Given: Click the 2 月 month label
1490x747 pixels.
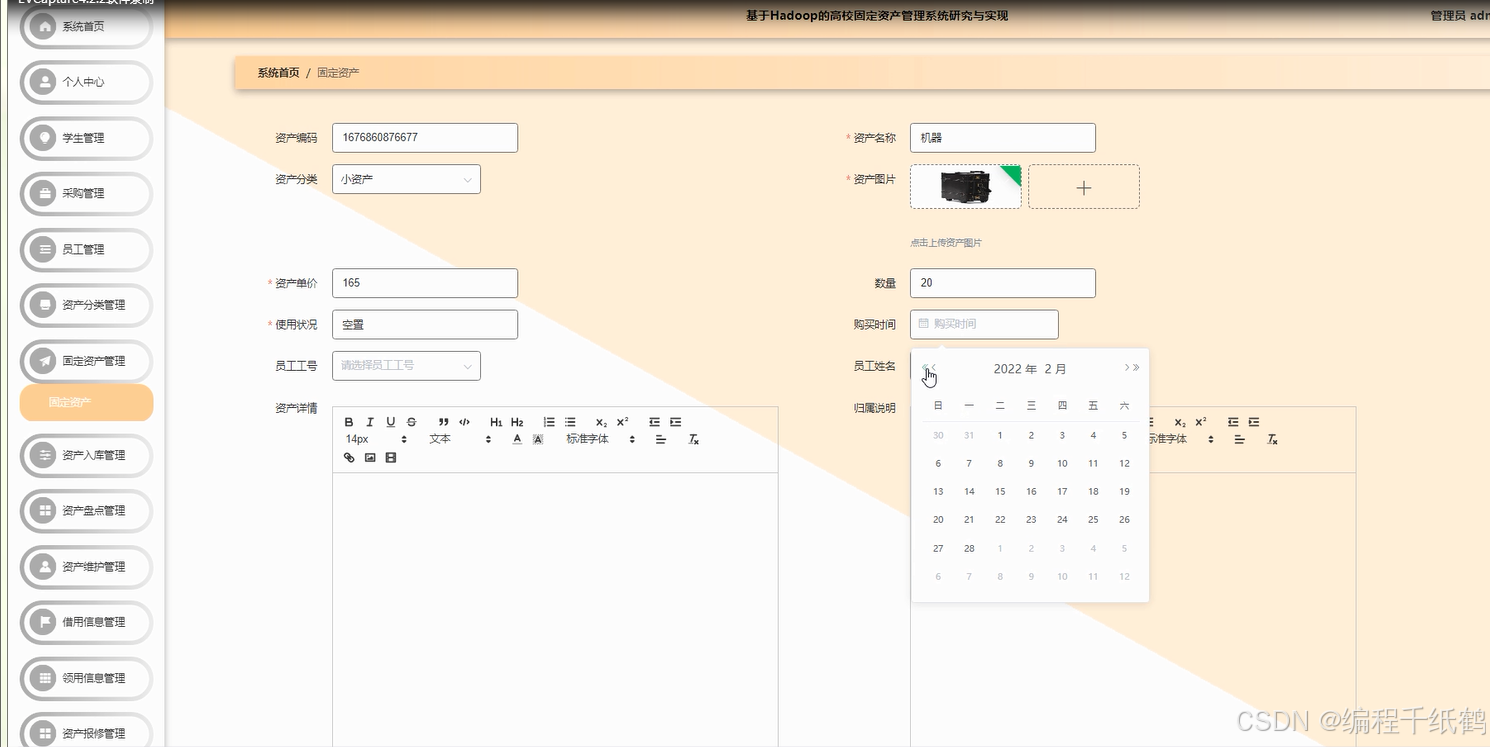Looking at the screenshot, I should pos(1055,369).
